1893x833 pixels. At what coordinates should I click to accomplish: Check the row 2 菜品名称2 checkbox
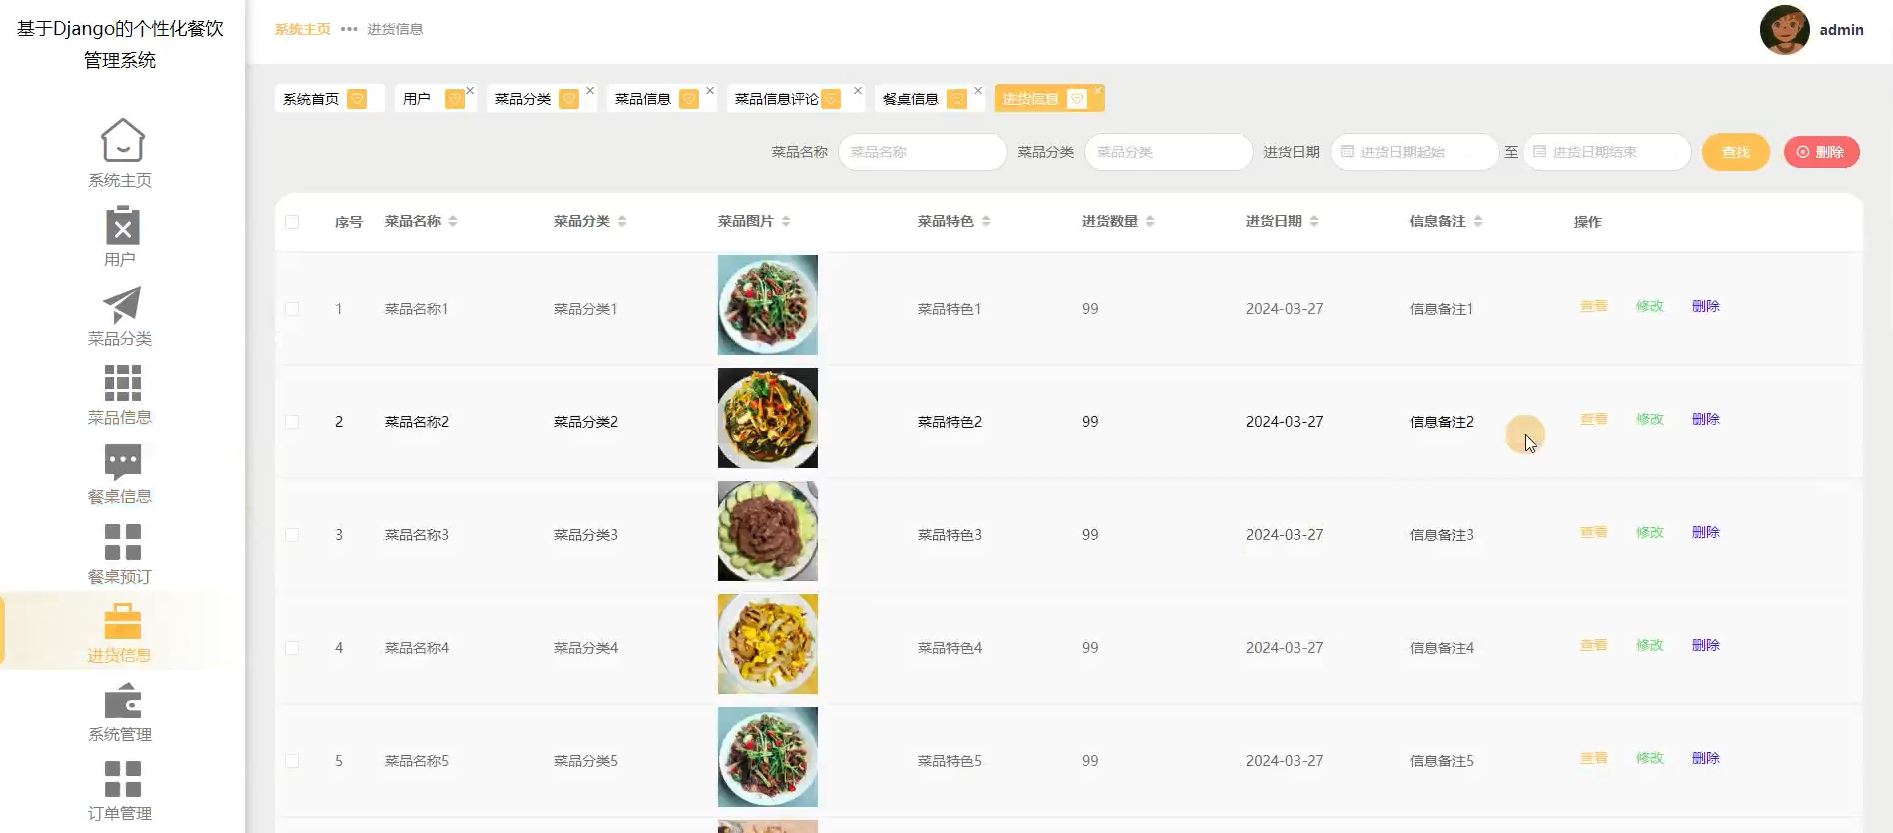(292, 422)
